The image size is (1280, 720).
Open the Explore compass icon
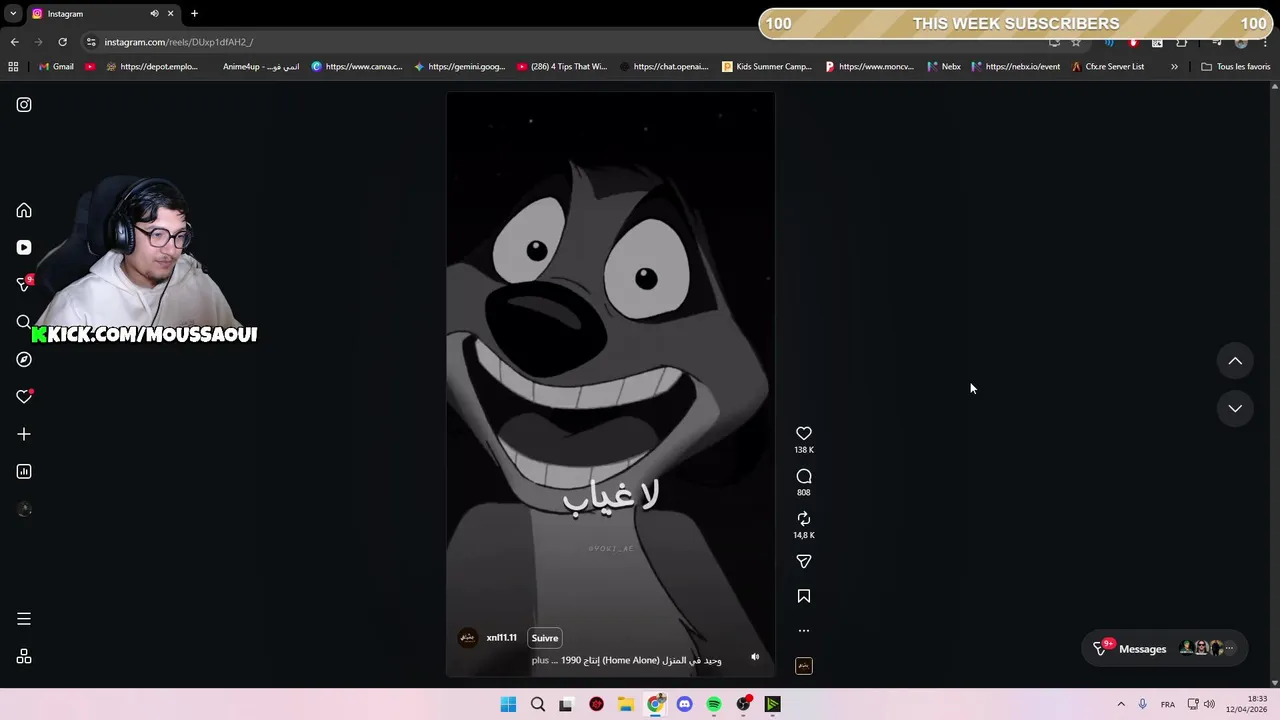[x=24, y=360]
